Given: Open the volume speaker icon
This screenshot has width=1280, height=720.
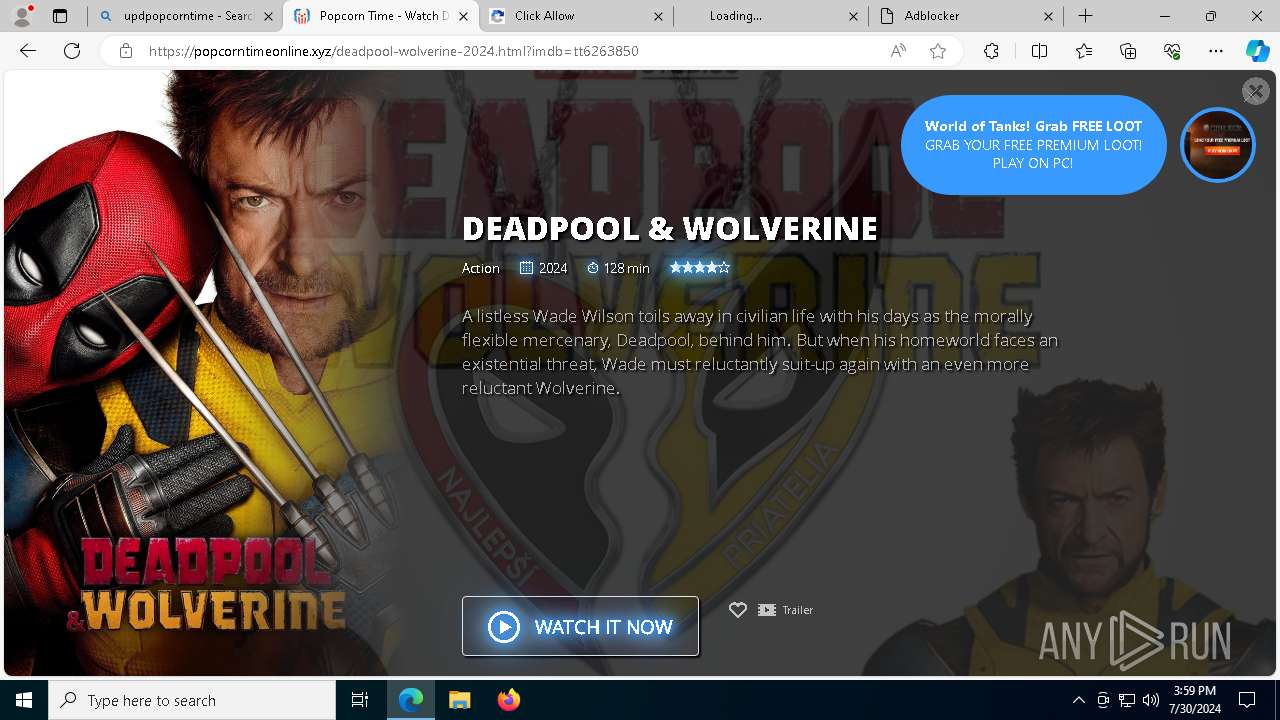Looking at the screenshot, I should click(x=1151, y=700).
